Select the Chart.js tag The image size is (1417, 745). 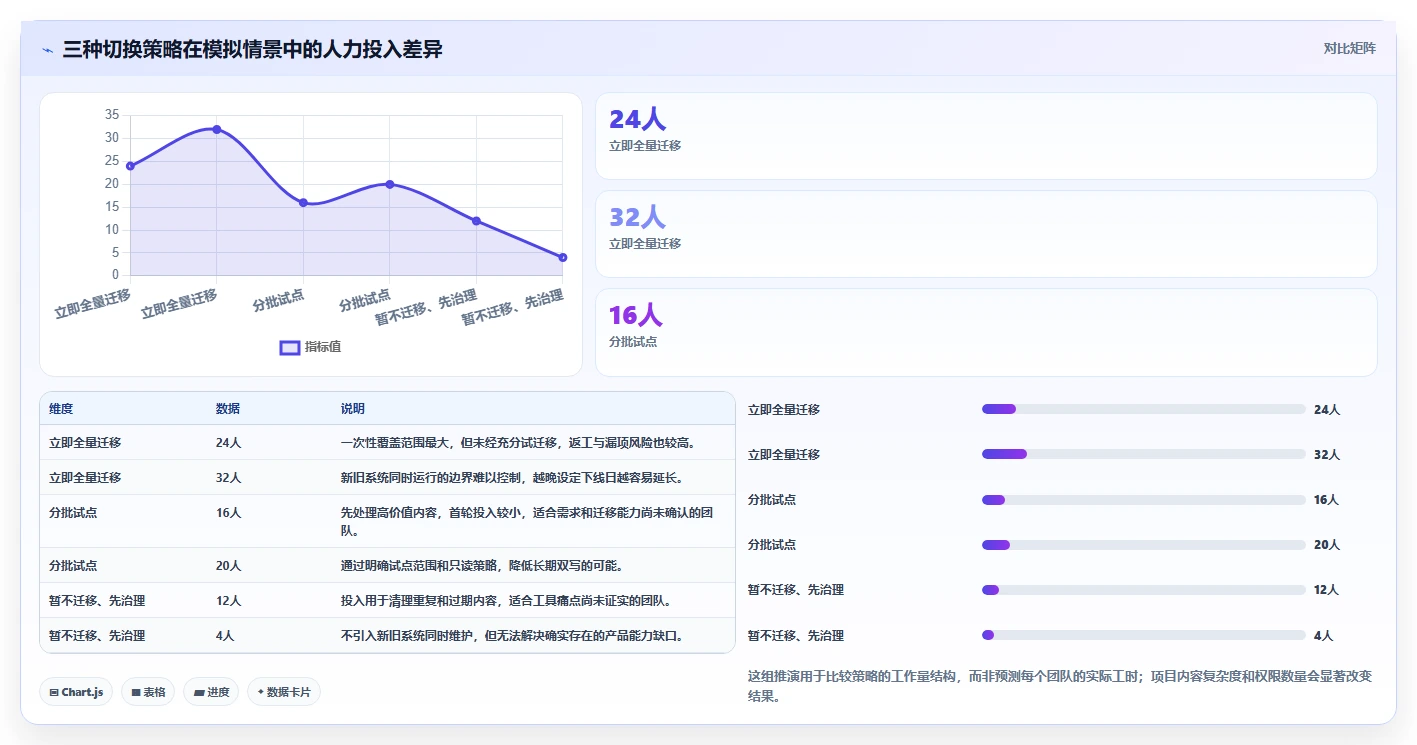tap(76, 692)
